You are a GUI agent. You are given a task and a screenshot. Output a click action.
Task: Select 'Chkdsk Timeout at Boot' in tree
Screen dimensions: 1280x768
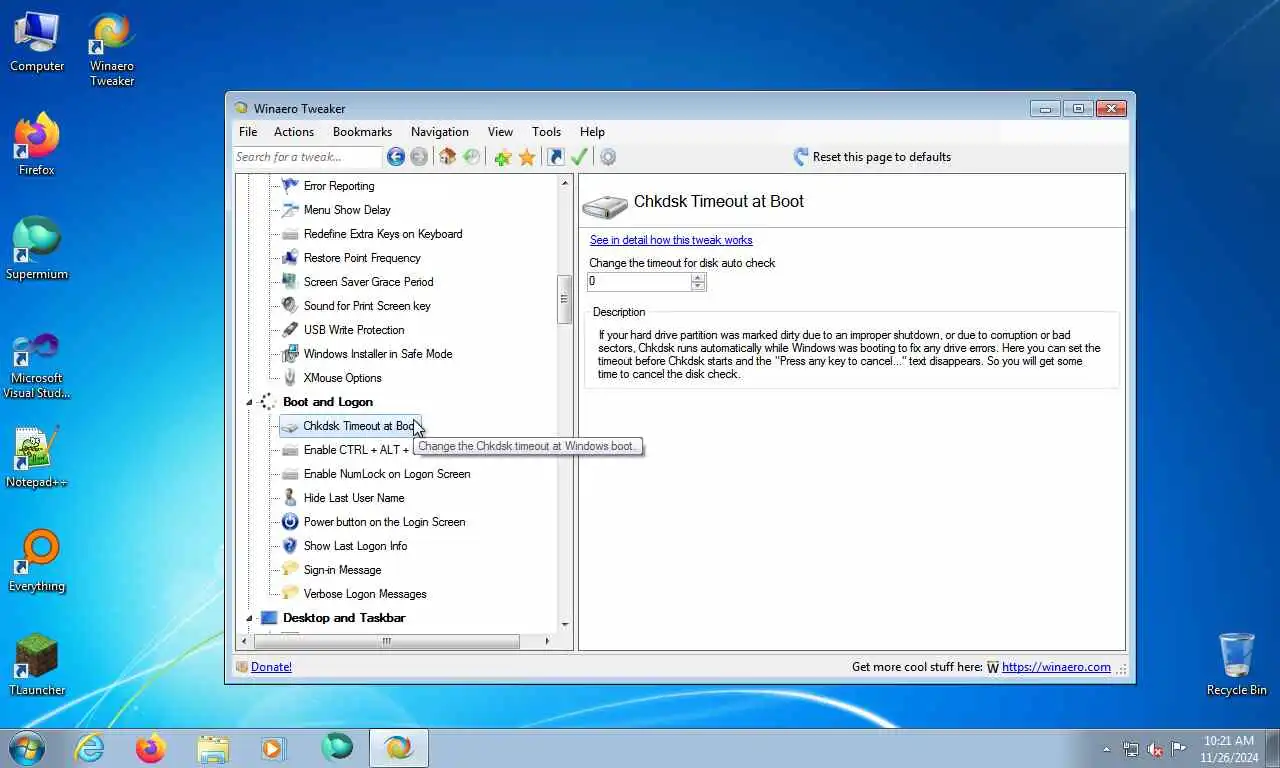350,426
